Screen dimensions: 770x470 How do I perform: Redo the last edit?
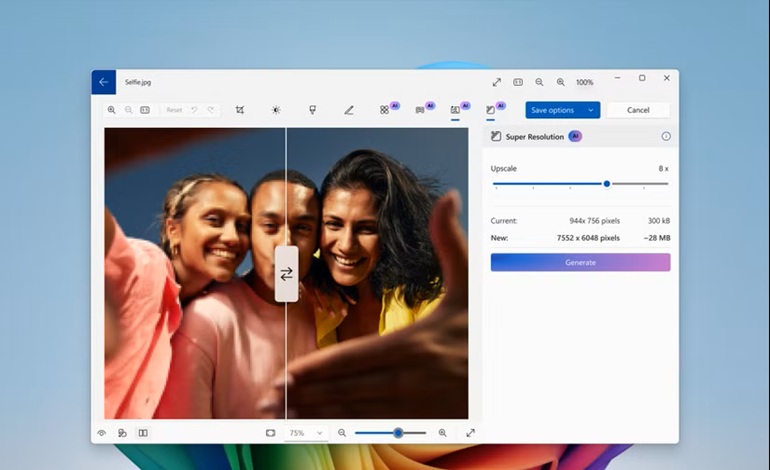pyautogui.click(x=211, y=110)
